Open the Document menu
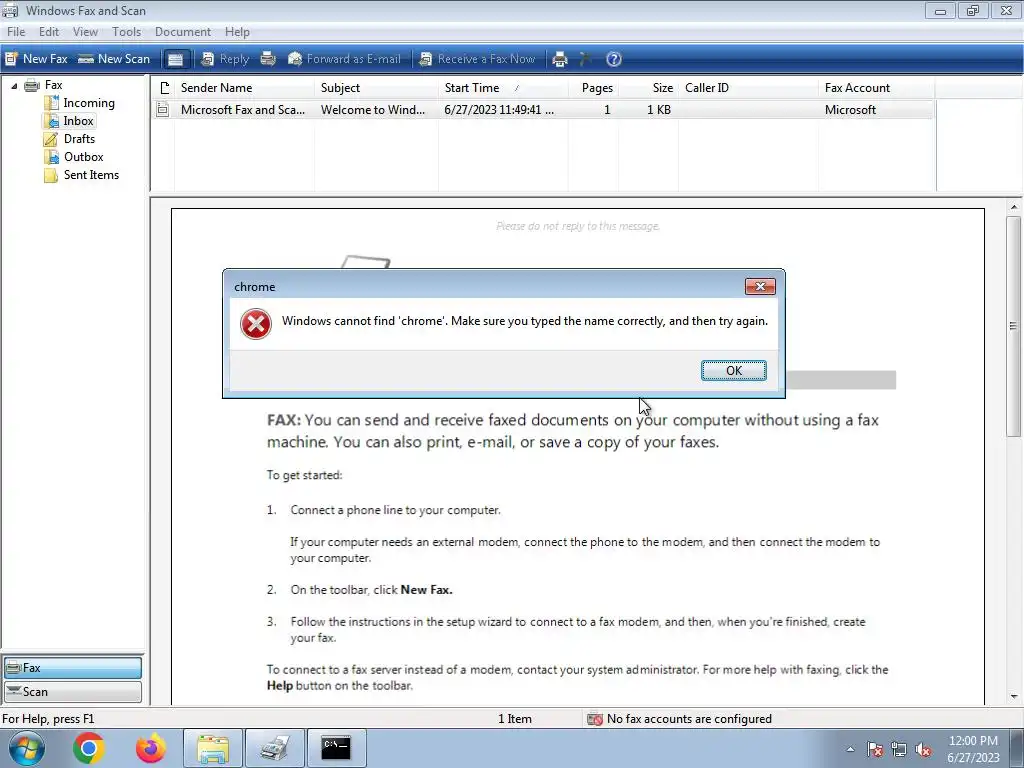This screenshot has width=1024, height=768. [183, 32]
